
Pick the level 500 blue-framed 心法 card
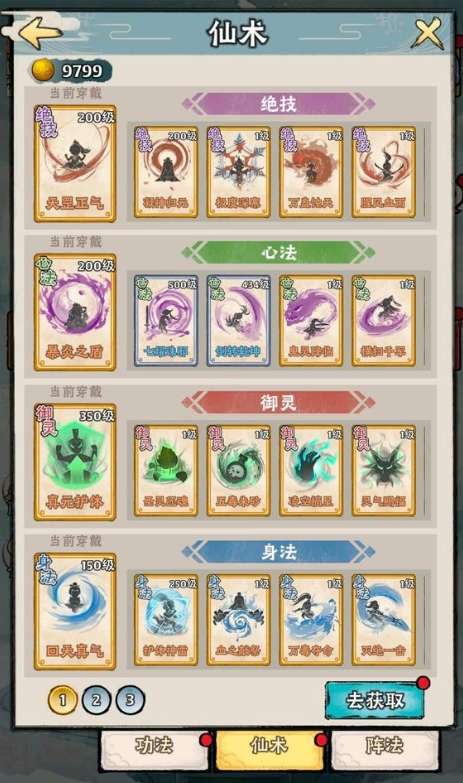coord(166,321)
